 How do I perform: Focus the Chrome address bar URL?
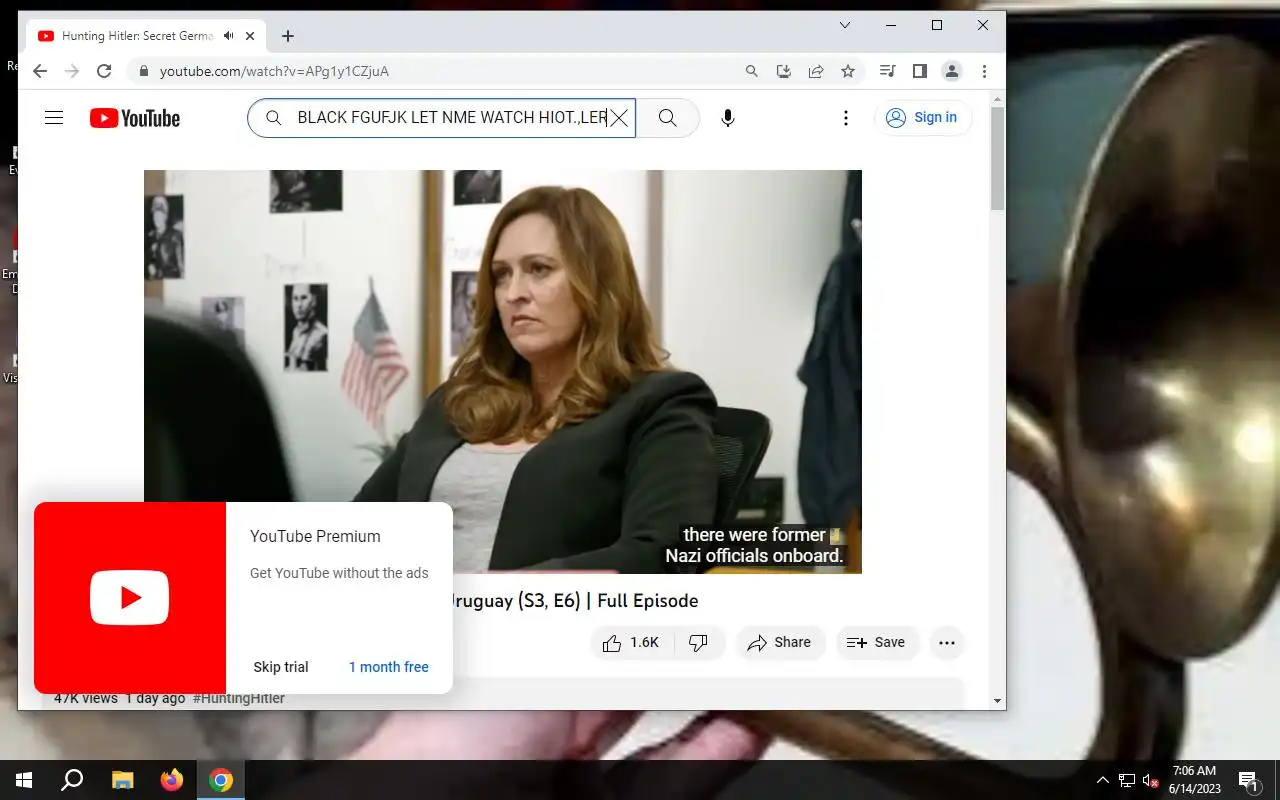274,71
